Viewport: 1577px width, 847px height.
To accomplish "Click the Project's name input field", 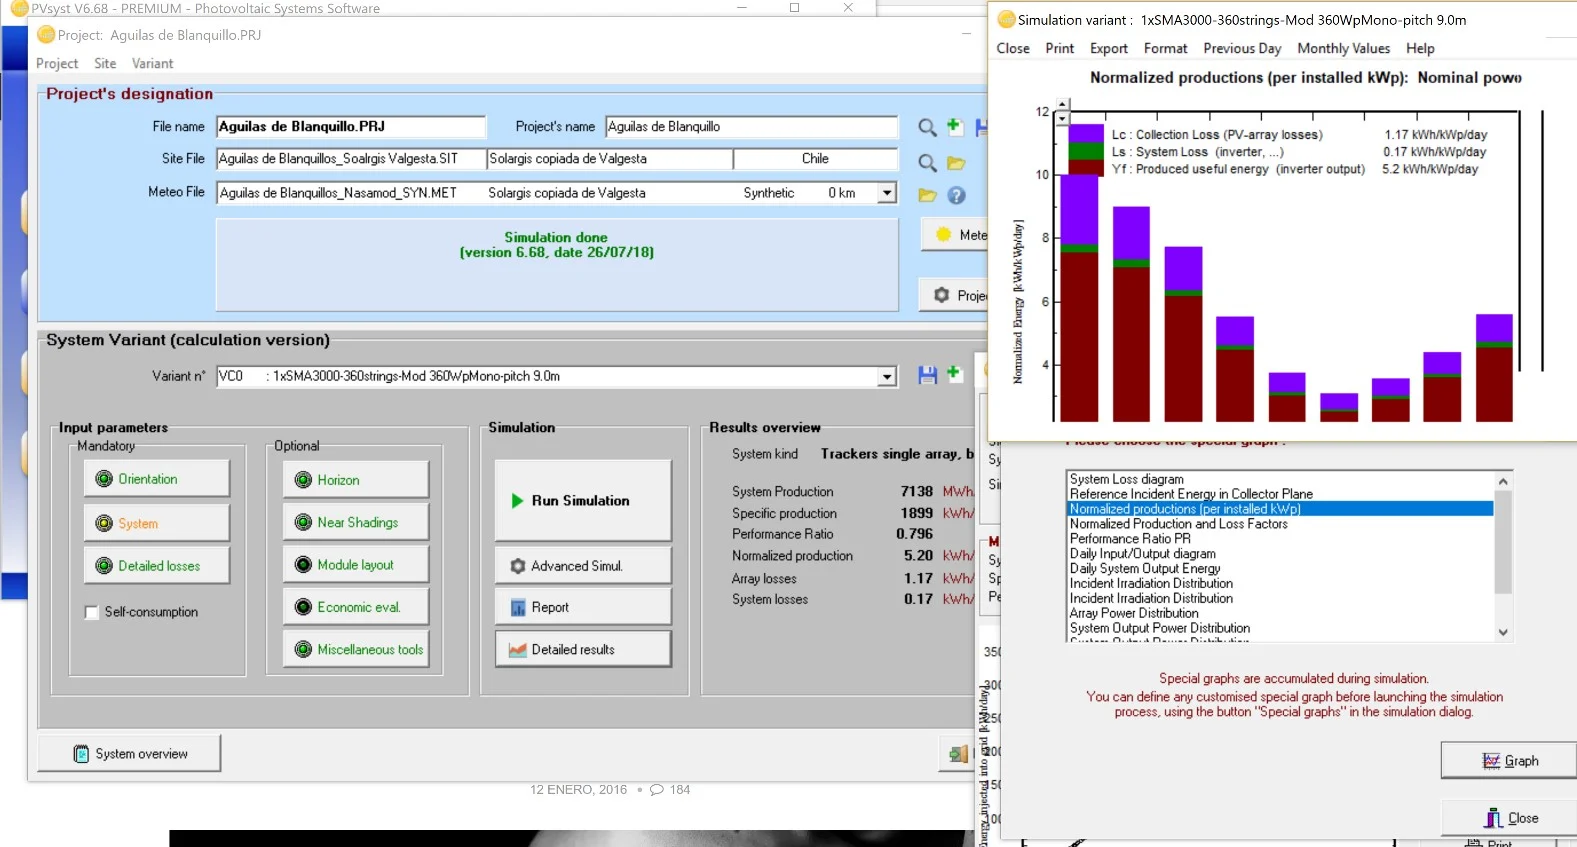I will (x=752, y=127).
